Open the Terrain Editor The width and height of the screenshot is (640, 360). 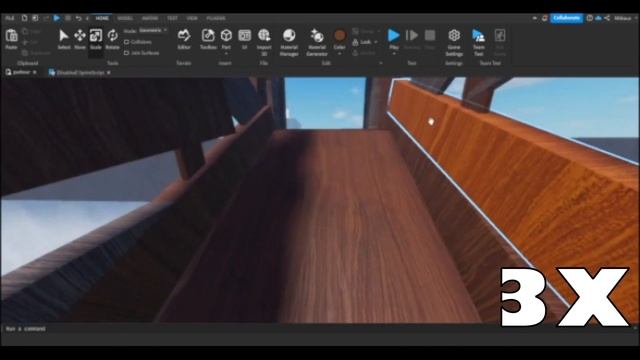(x=184, y=36)
